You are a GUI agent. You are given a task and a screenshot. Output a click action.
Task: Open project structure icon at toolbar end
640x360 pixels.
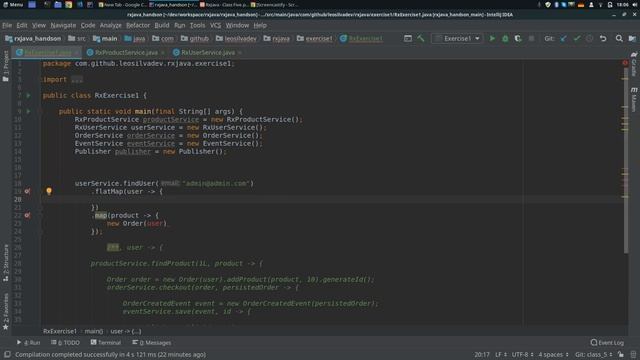(632, 38)
